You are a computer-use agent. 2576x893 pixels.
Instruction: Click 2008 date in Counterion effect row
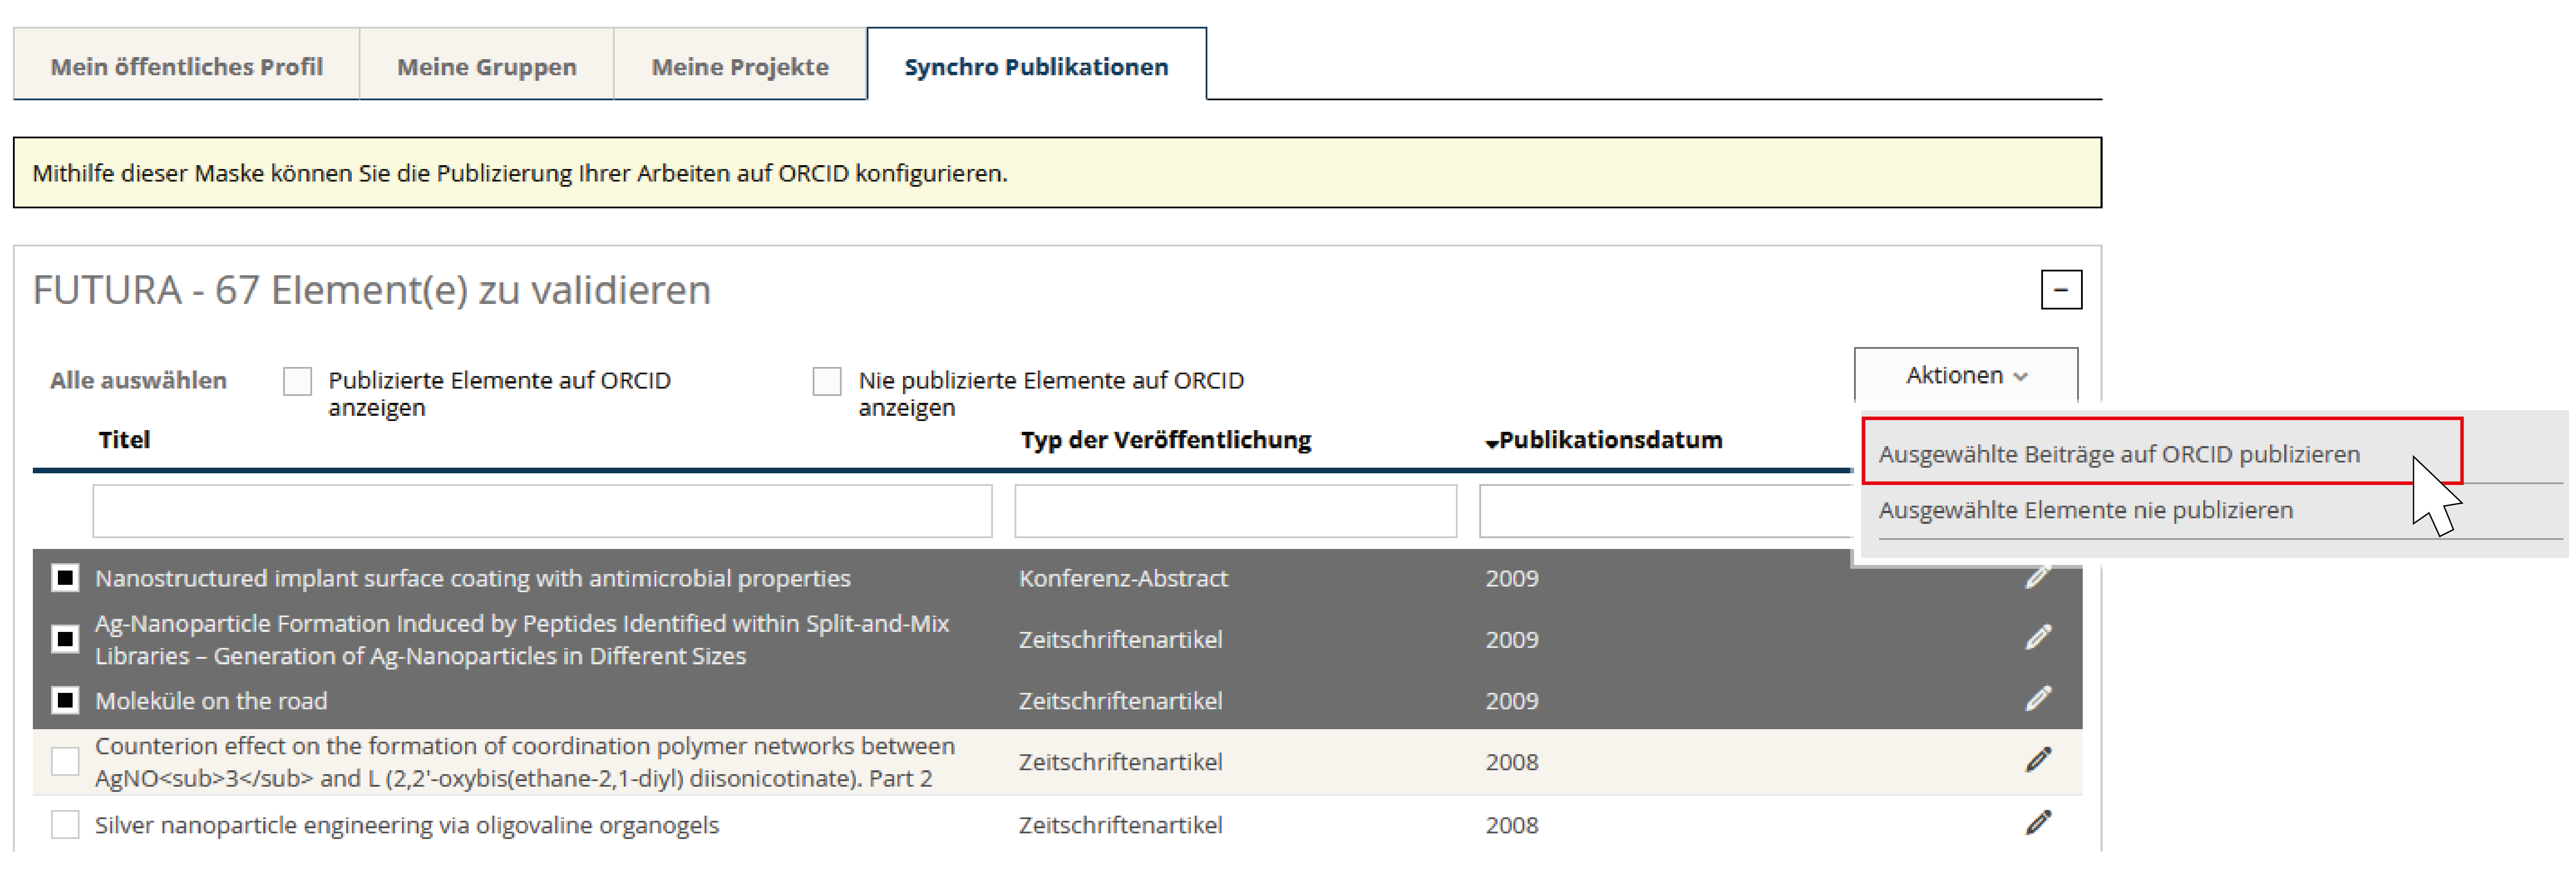tap(1512, 762)
